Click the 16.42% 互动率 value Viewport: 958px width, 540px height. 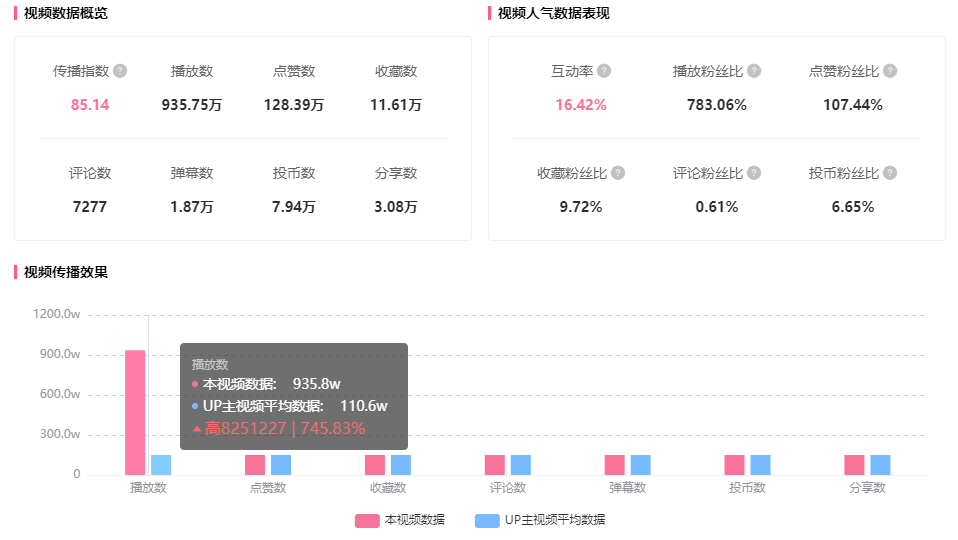pos(581,105)
